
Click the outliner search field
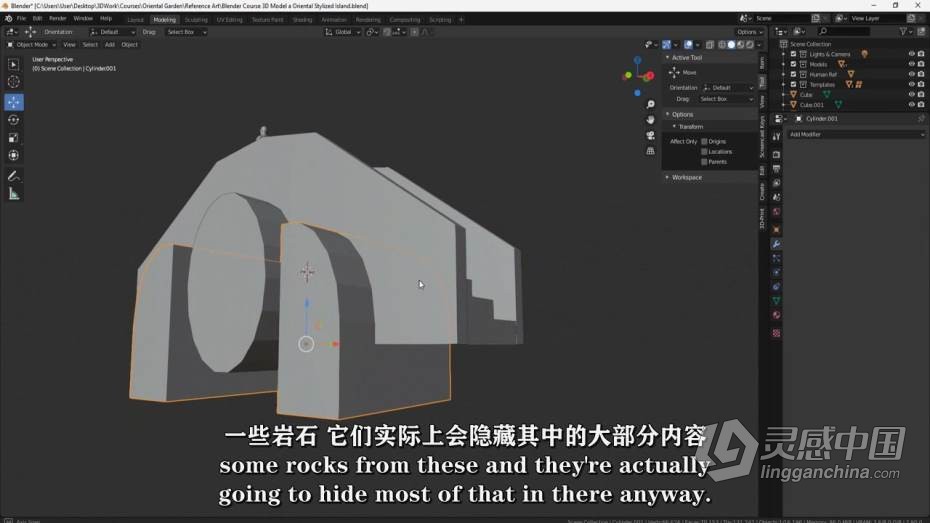pos(843,31)
